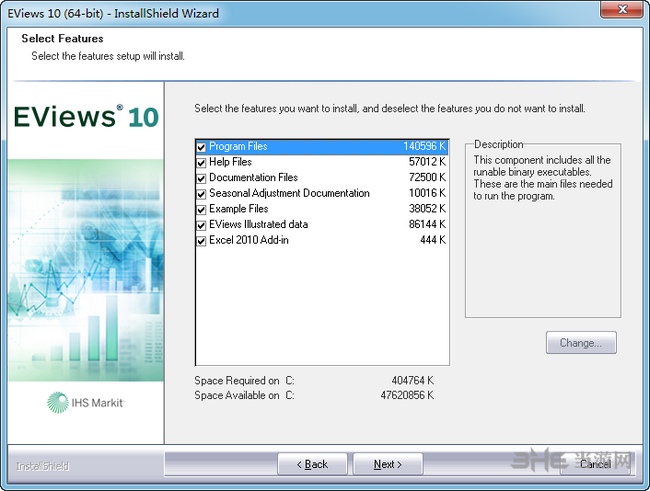Click the Select Features heading
Screen dimensions: 650x491
click(62, 39)
